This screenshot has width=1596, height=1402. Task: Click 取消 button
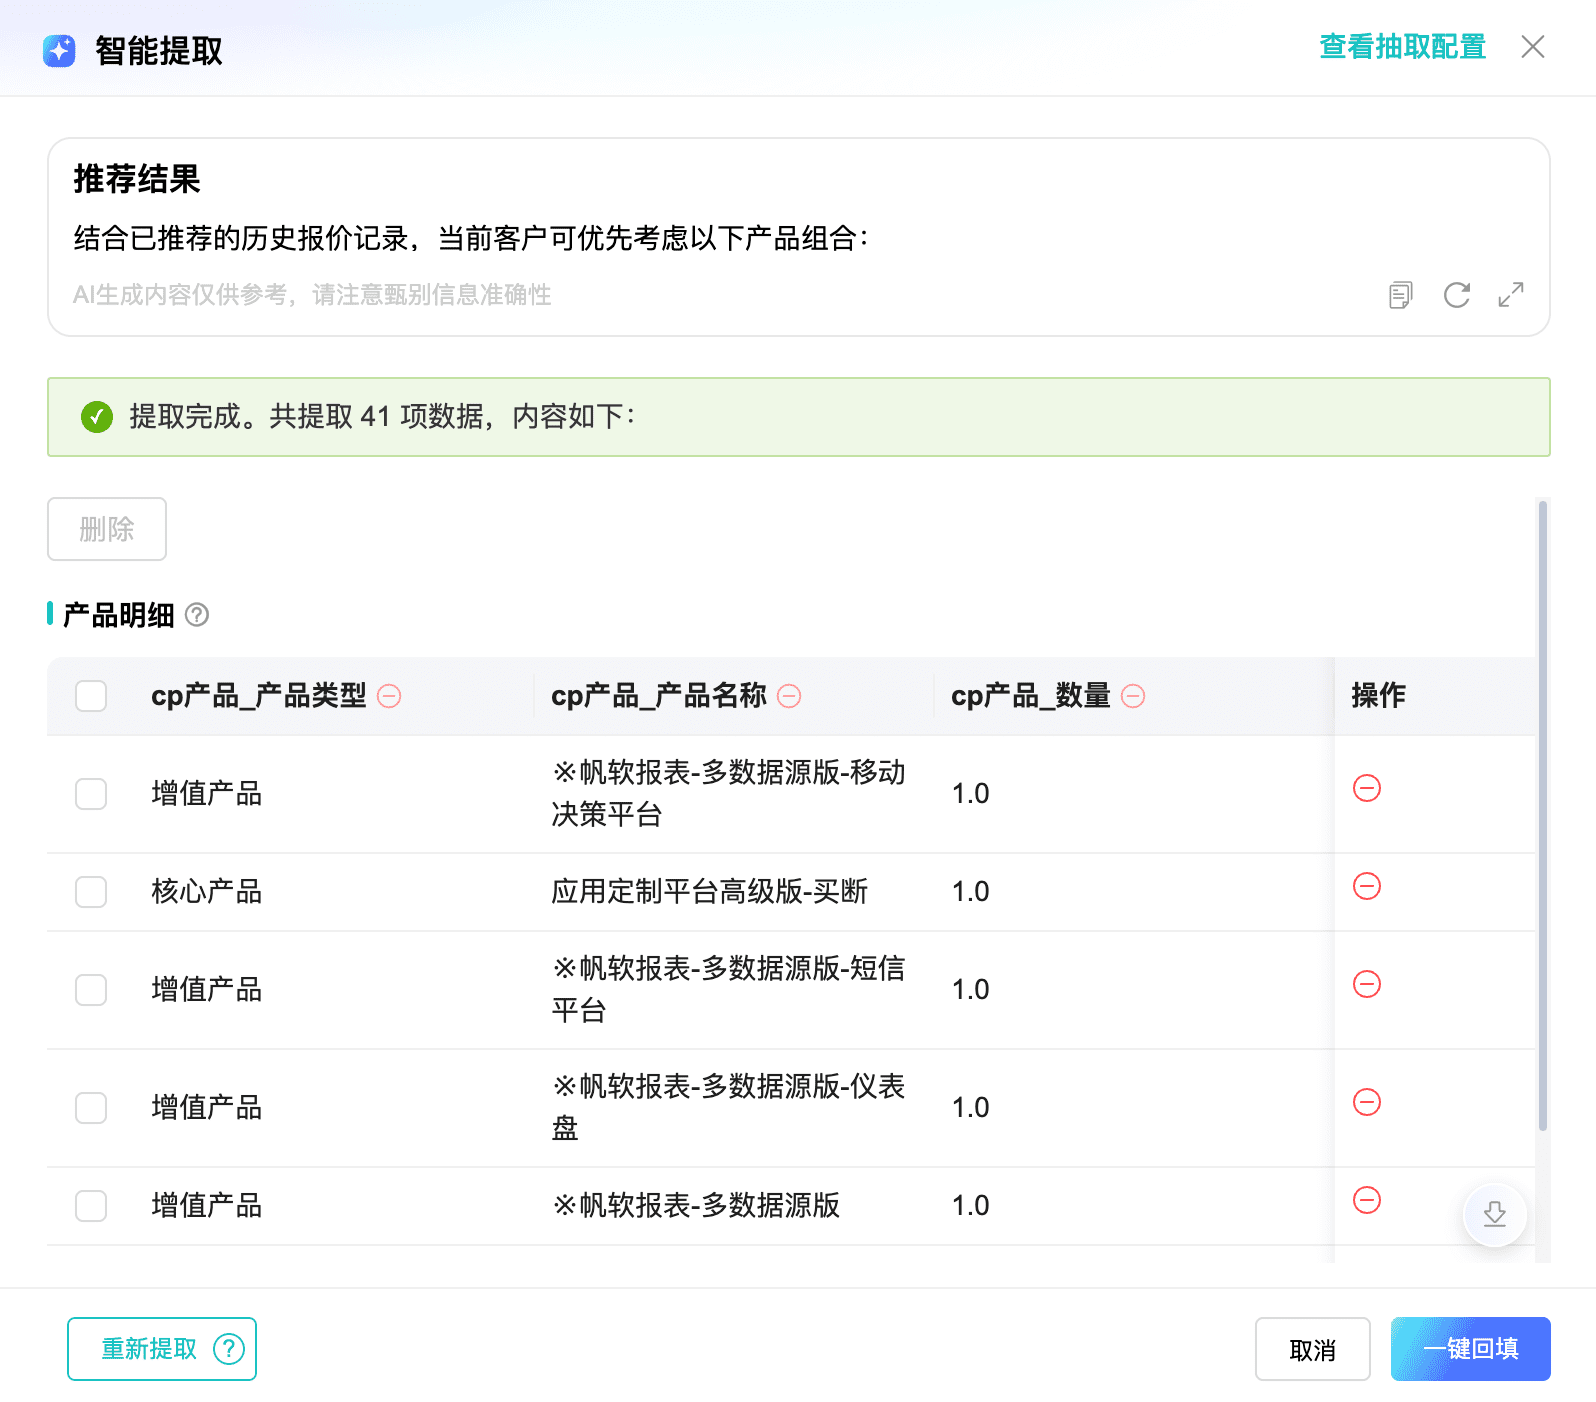click(x=1313, y=1349)
